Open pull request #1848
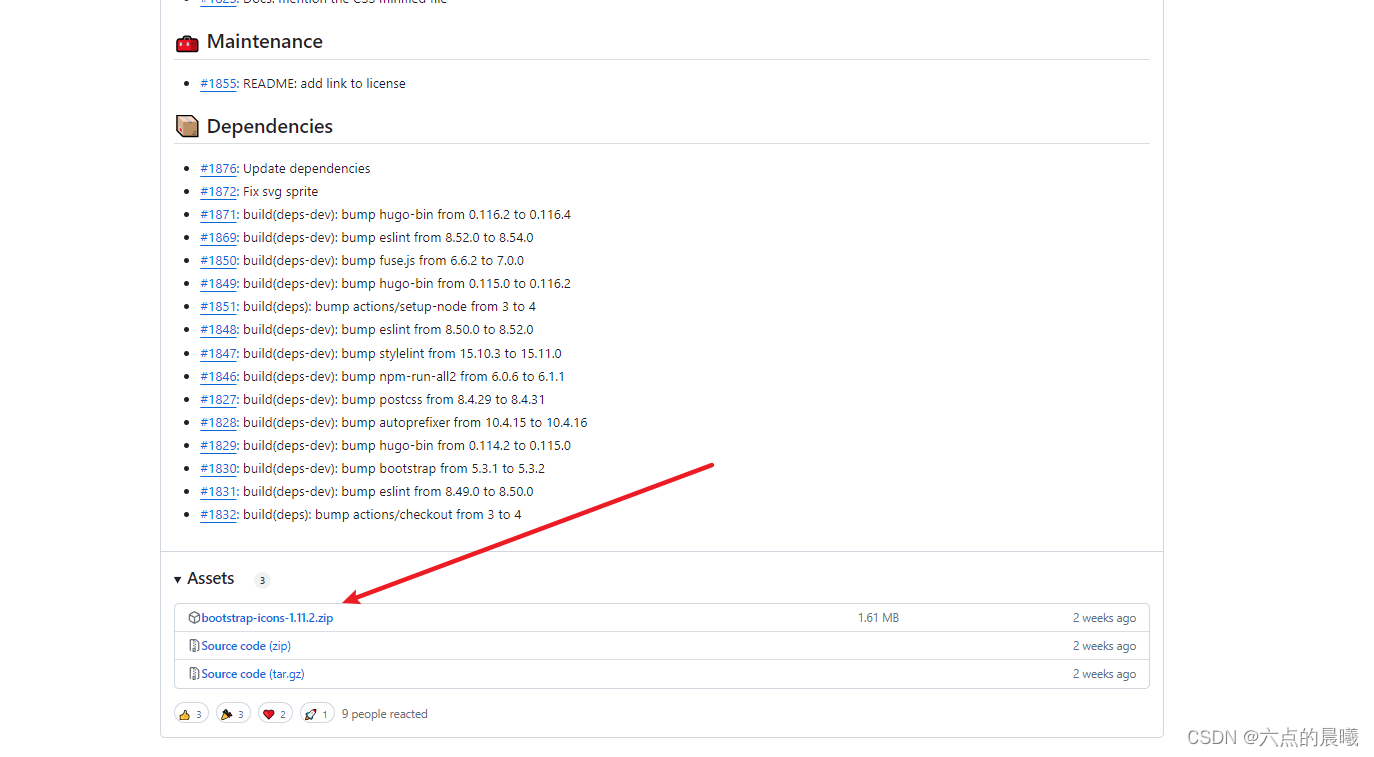This screenshot has width=1374, height=757. click(x=218, y=330)
